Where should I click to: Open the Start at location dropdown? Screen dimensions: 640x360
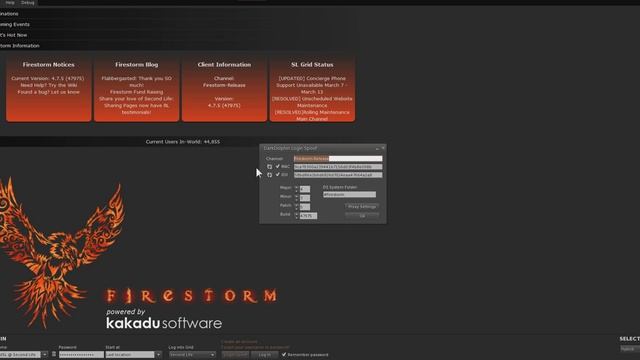pos(159,355)
